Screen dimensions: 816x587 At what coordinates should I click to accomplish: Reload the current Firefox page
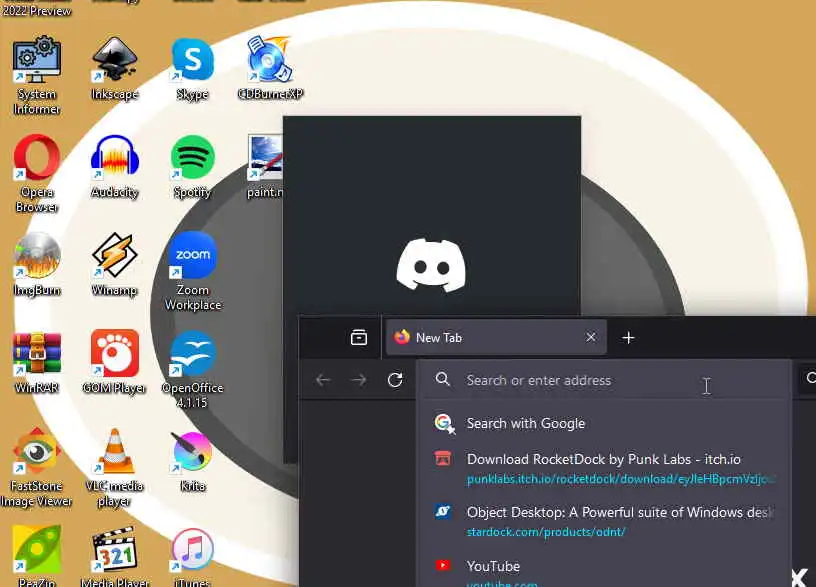tap(395, 380)
